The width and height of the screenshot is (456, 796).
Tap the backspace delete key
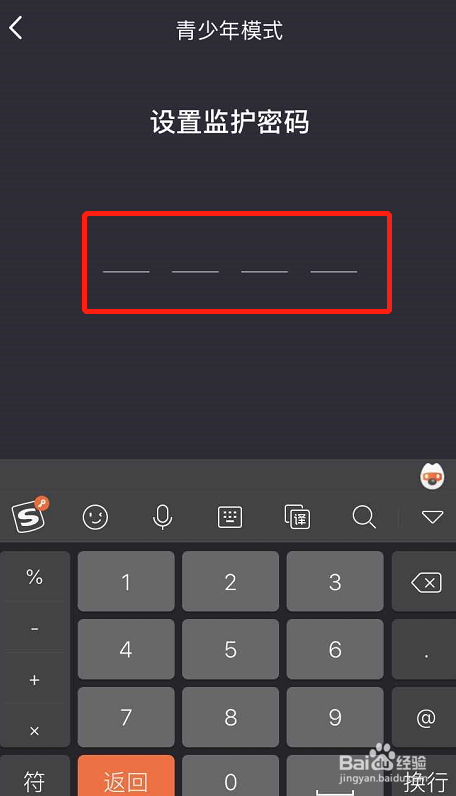pyautogui.click(x=426, y=581)
